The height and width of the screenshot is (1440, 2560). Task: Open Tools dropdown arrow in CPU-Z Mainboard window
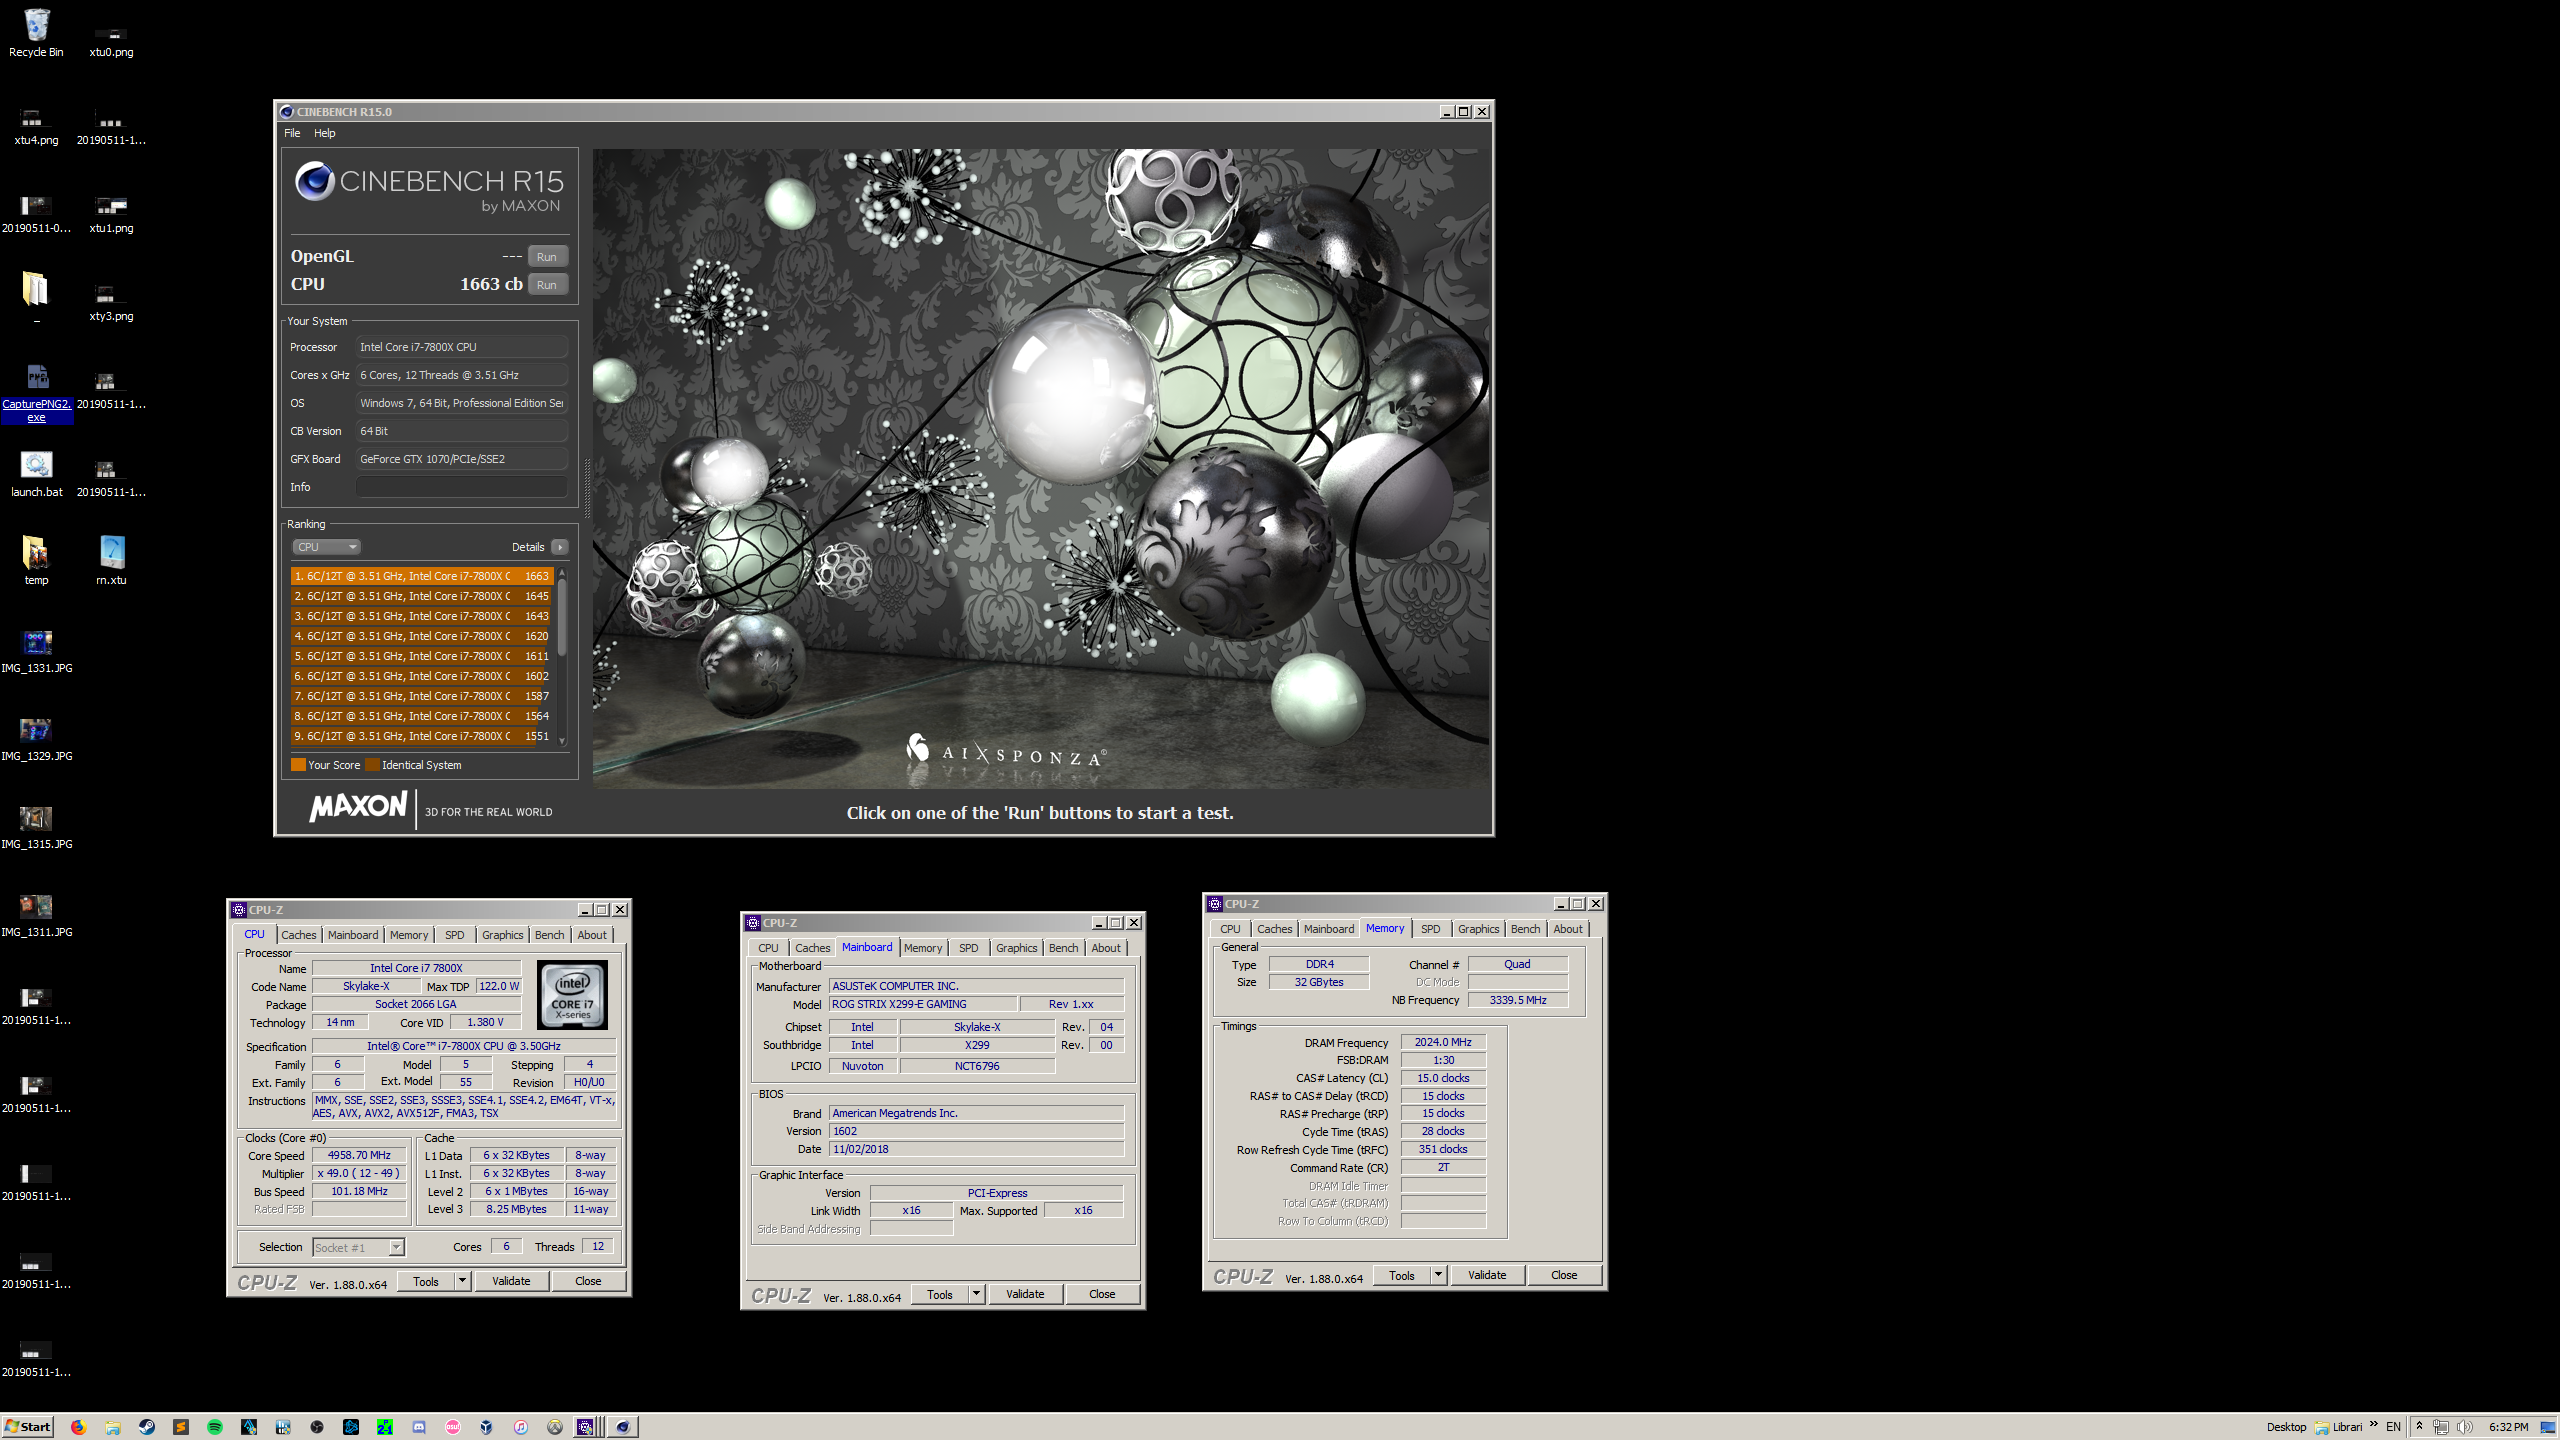pos(976,1294)
